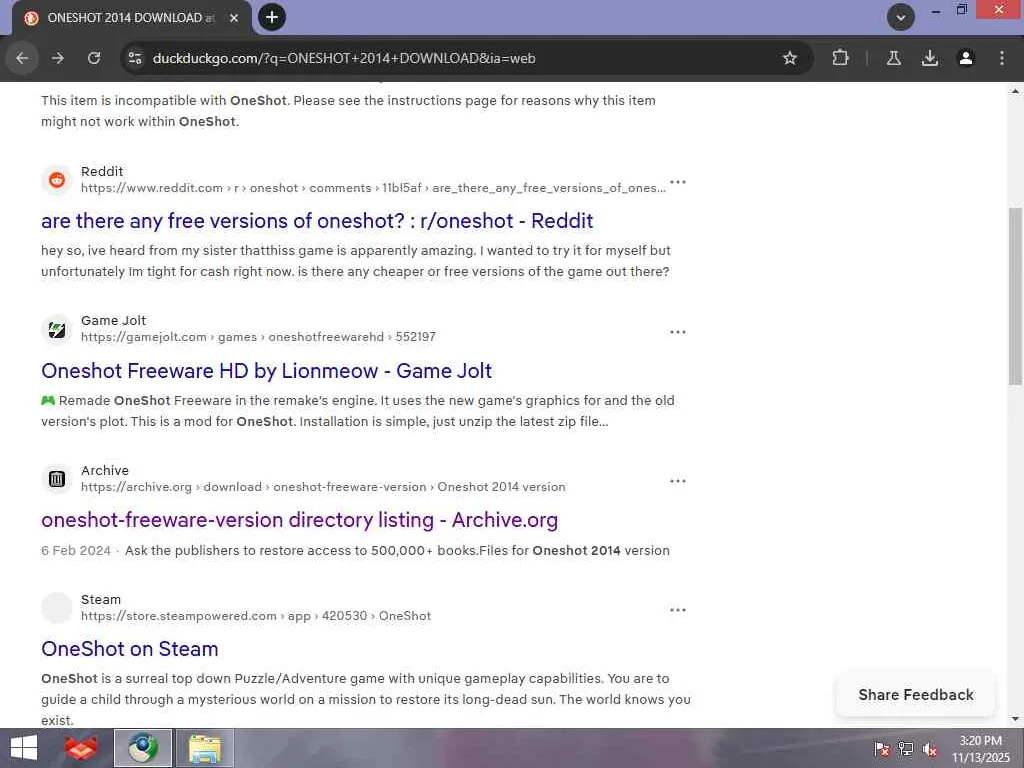1024x768 pixels.
Task: Click the archive.org result URL
Action: (x=323, y=487)
